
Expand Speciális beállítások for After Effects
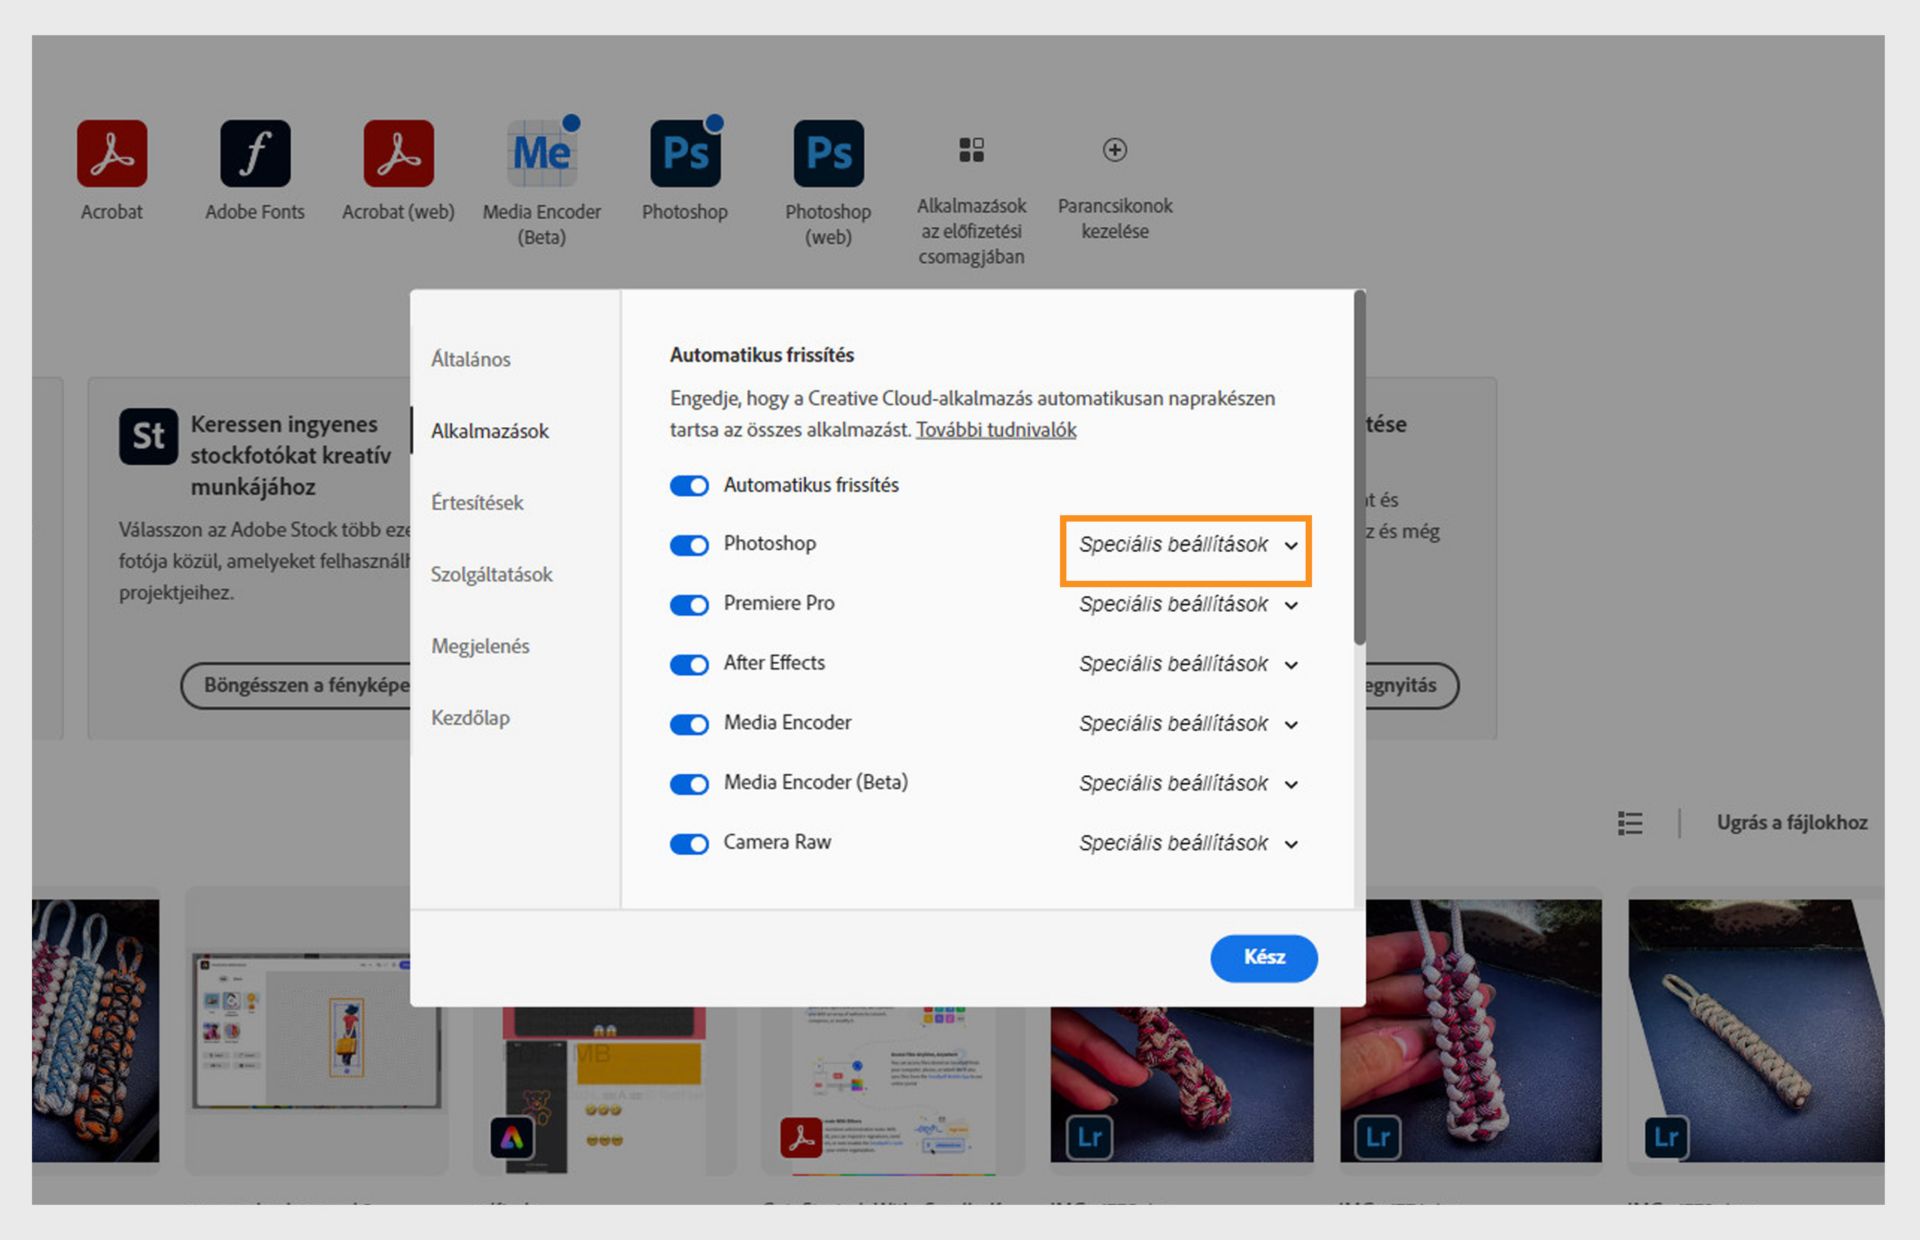tap(1187, 664)
